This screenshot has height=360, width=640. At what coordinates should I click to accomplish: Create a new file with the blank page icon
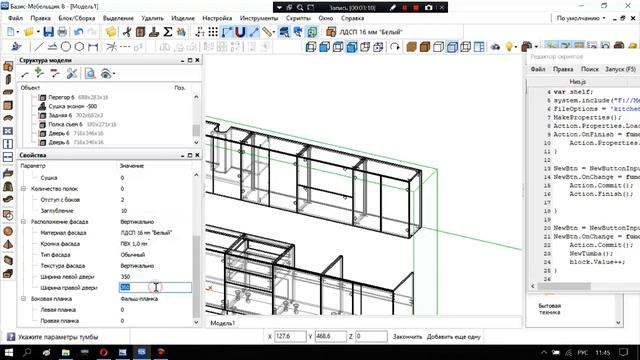[11, 32]
